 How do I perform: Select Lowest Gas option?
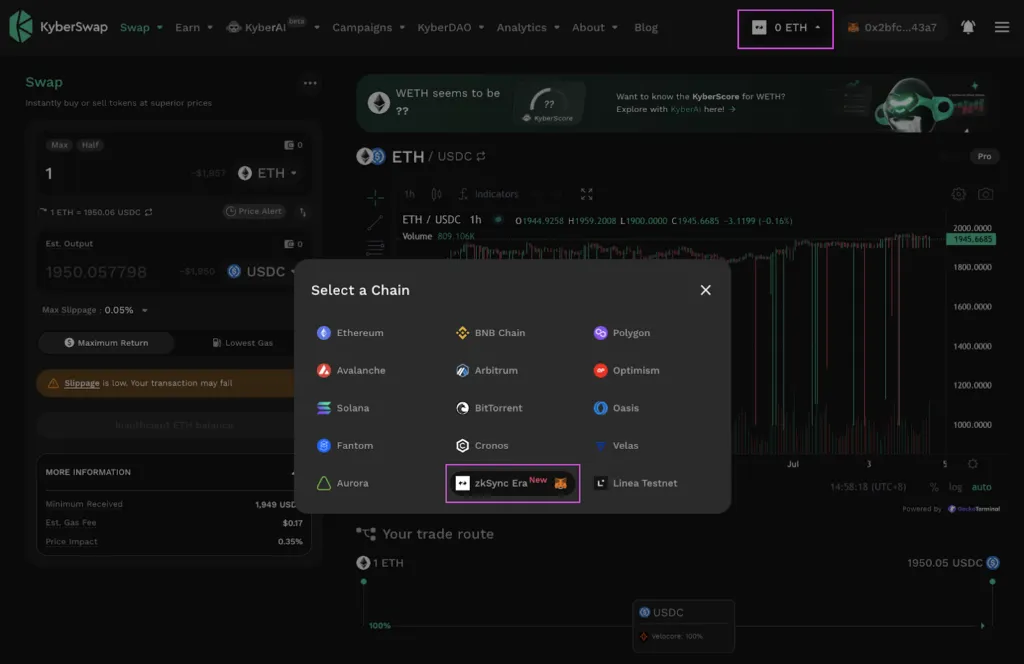pos(242,343)
